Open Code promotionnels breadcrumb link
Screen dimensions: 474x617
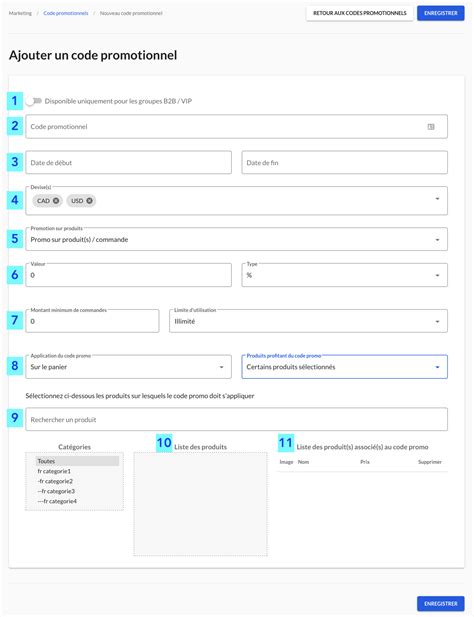click(x=66, y=13)
